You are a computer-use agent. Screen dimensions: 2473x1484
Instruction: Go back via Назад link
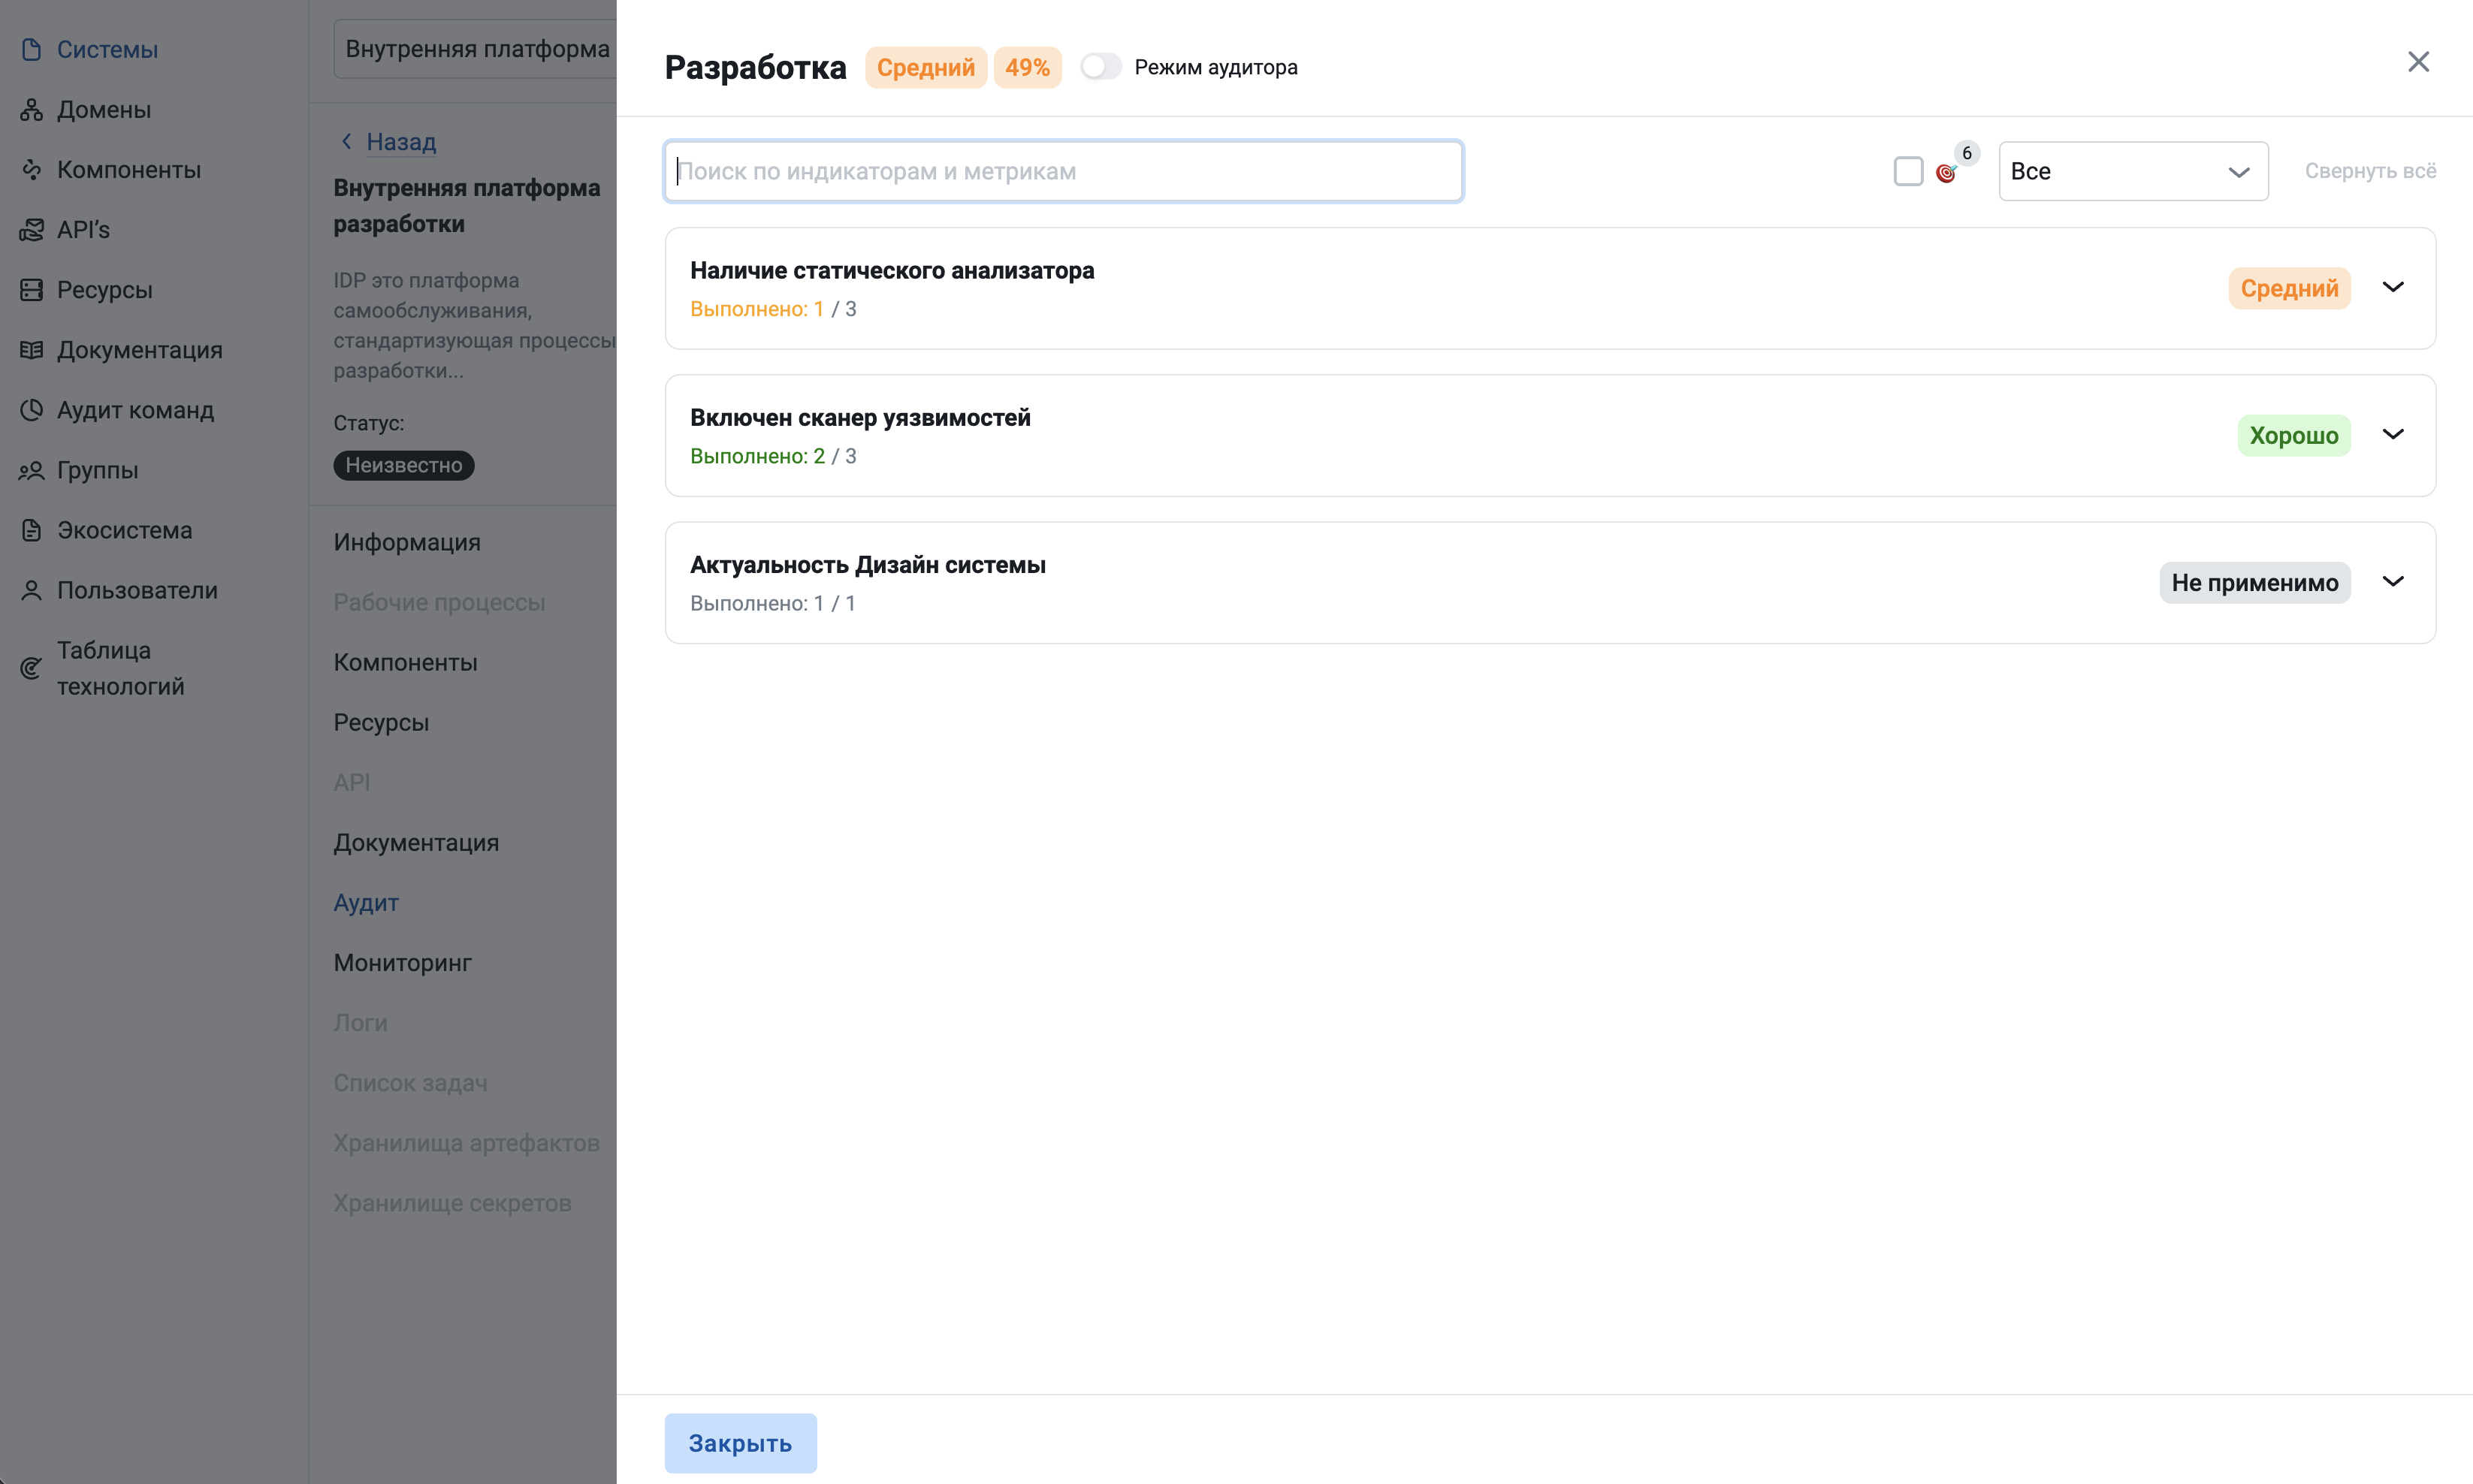(400, 141)
